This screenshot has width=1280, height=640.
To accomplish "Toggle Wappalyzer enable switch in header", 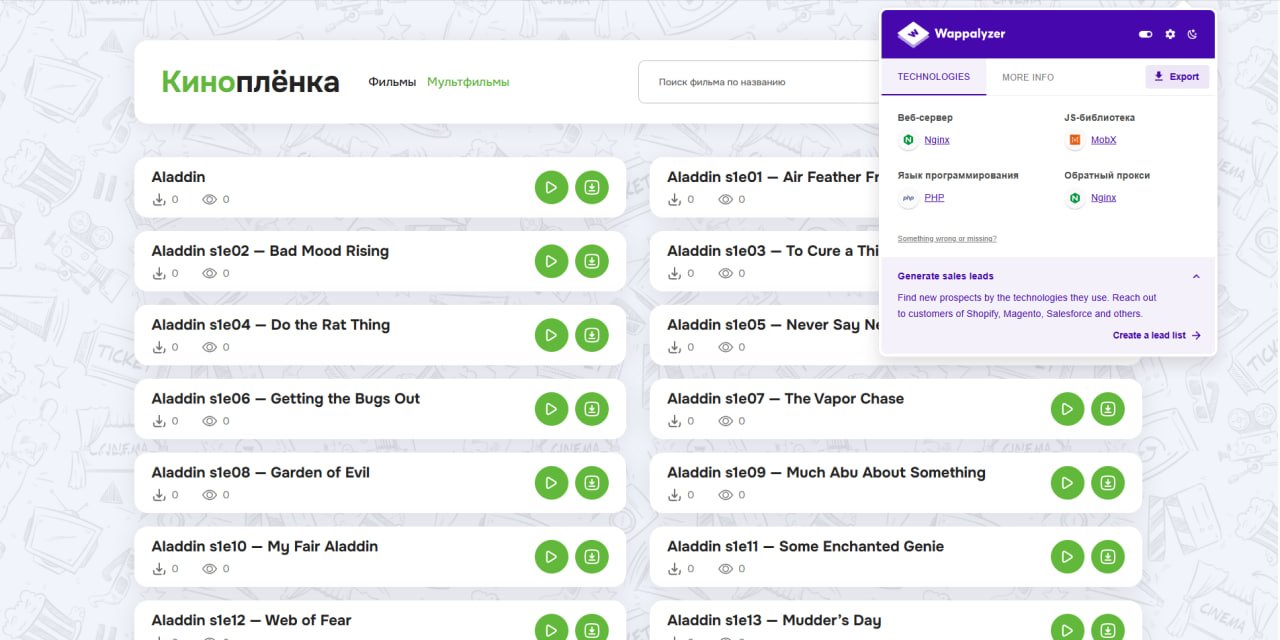I will 1146,34.
